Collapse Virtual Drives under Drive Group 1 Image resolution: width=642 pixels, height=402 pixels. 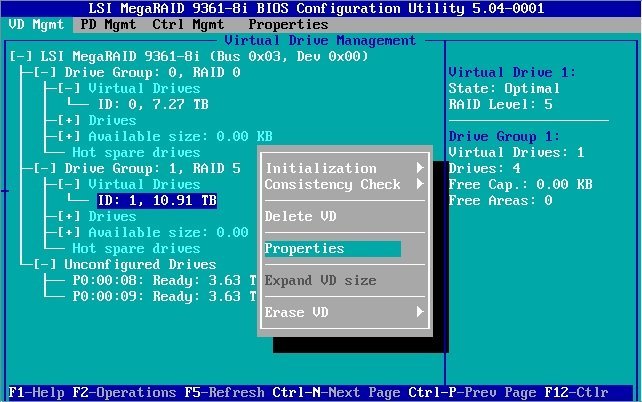pos(69,184)
